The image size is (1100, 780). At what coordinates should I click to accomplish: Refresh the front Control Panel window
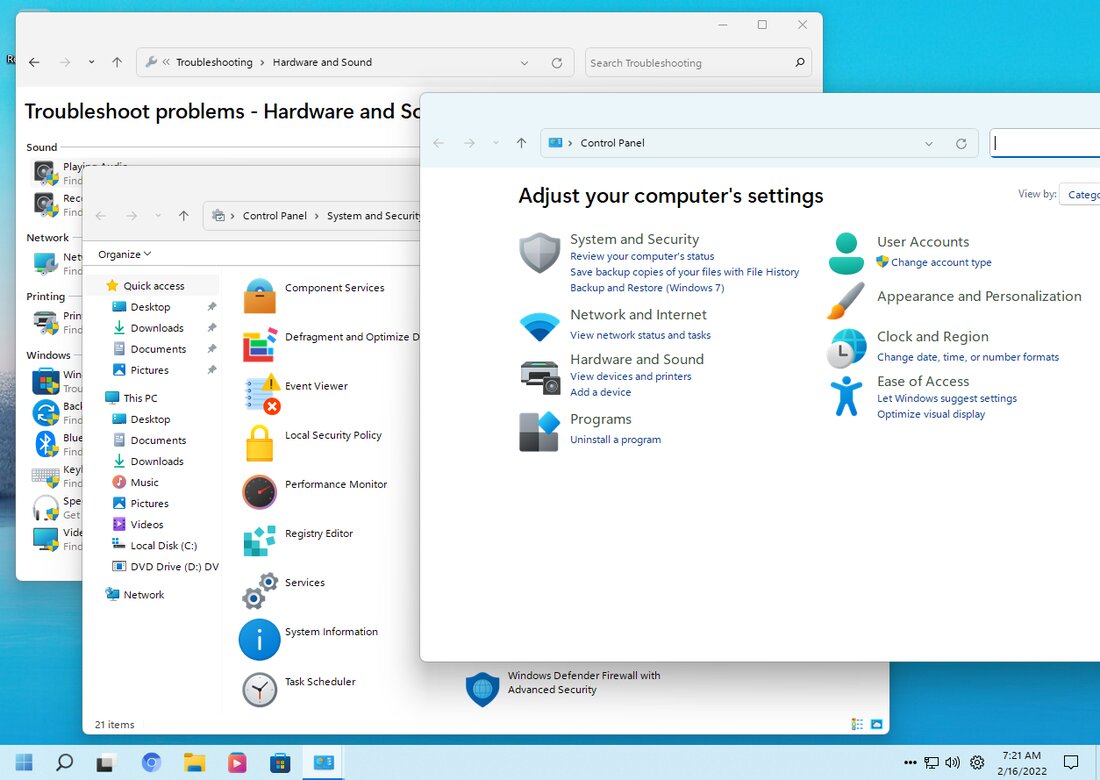coord(961,143)
